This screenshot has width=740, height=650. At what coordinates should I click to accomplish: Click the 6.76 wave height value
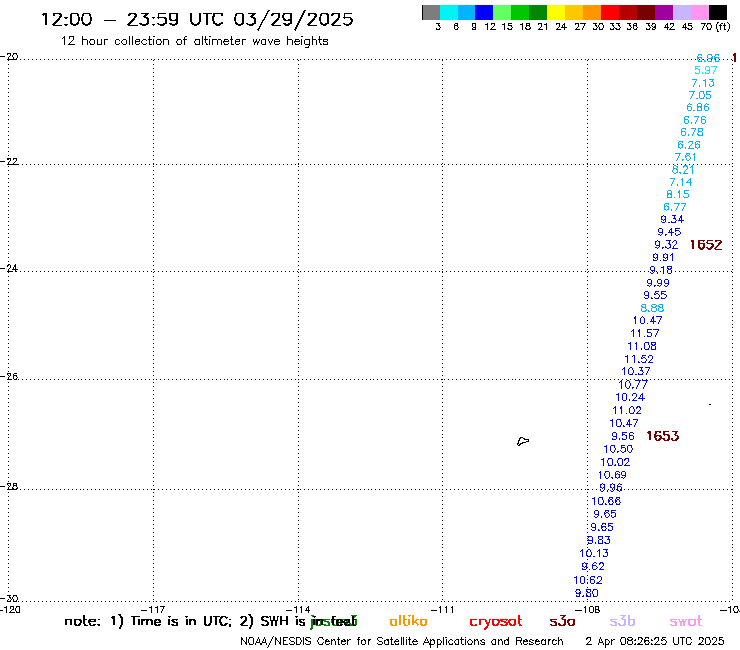[695, 120]
